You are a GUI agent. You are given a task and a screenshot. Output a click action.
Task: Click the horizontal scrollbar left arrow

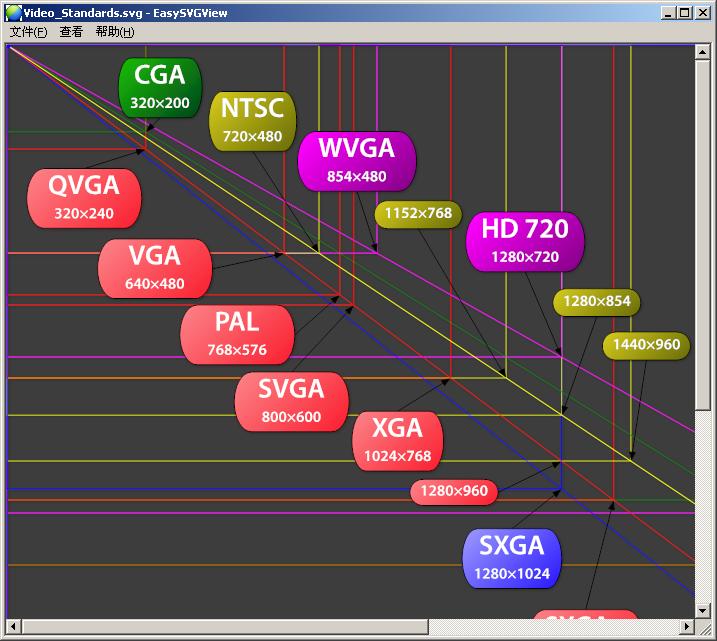pyautogui.click(x=14, y=627)
